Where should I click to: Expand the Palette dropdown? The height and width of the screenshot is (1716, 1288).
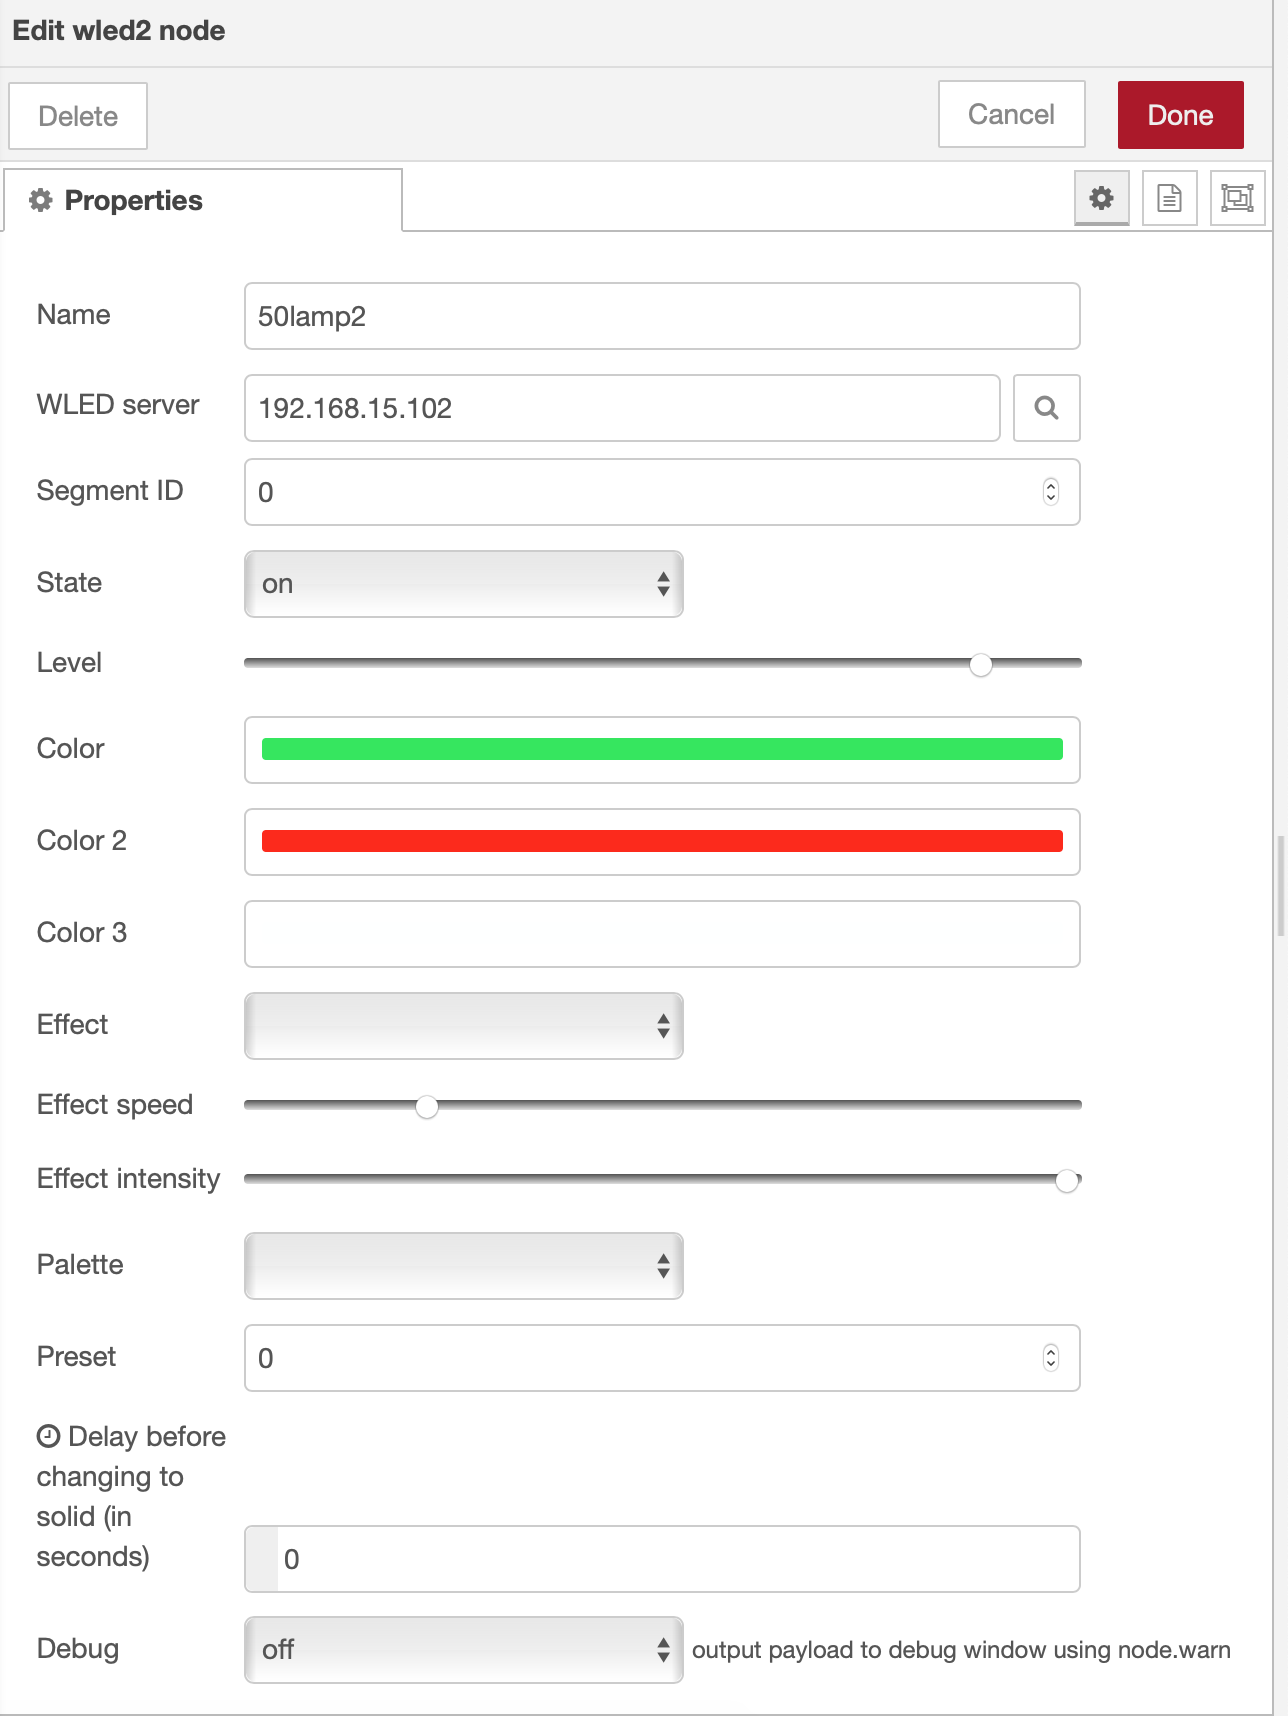click(x=464, y=1266)
